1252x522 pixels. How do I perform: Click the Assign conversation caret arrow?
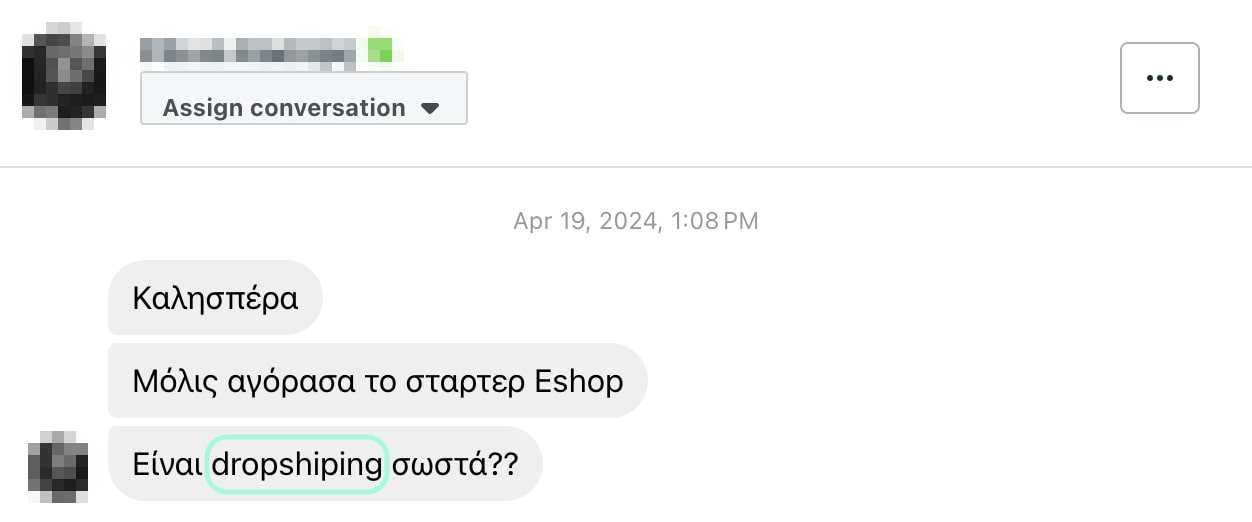[x=430, y=108]
